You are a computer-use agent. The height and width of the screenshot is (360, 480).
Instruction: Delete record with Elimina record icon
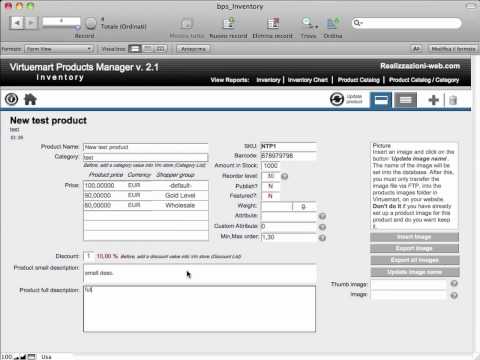pyautogui.click(x=273, y=24)
